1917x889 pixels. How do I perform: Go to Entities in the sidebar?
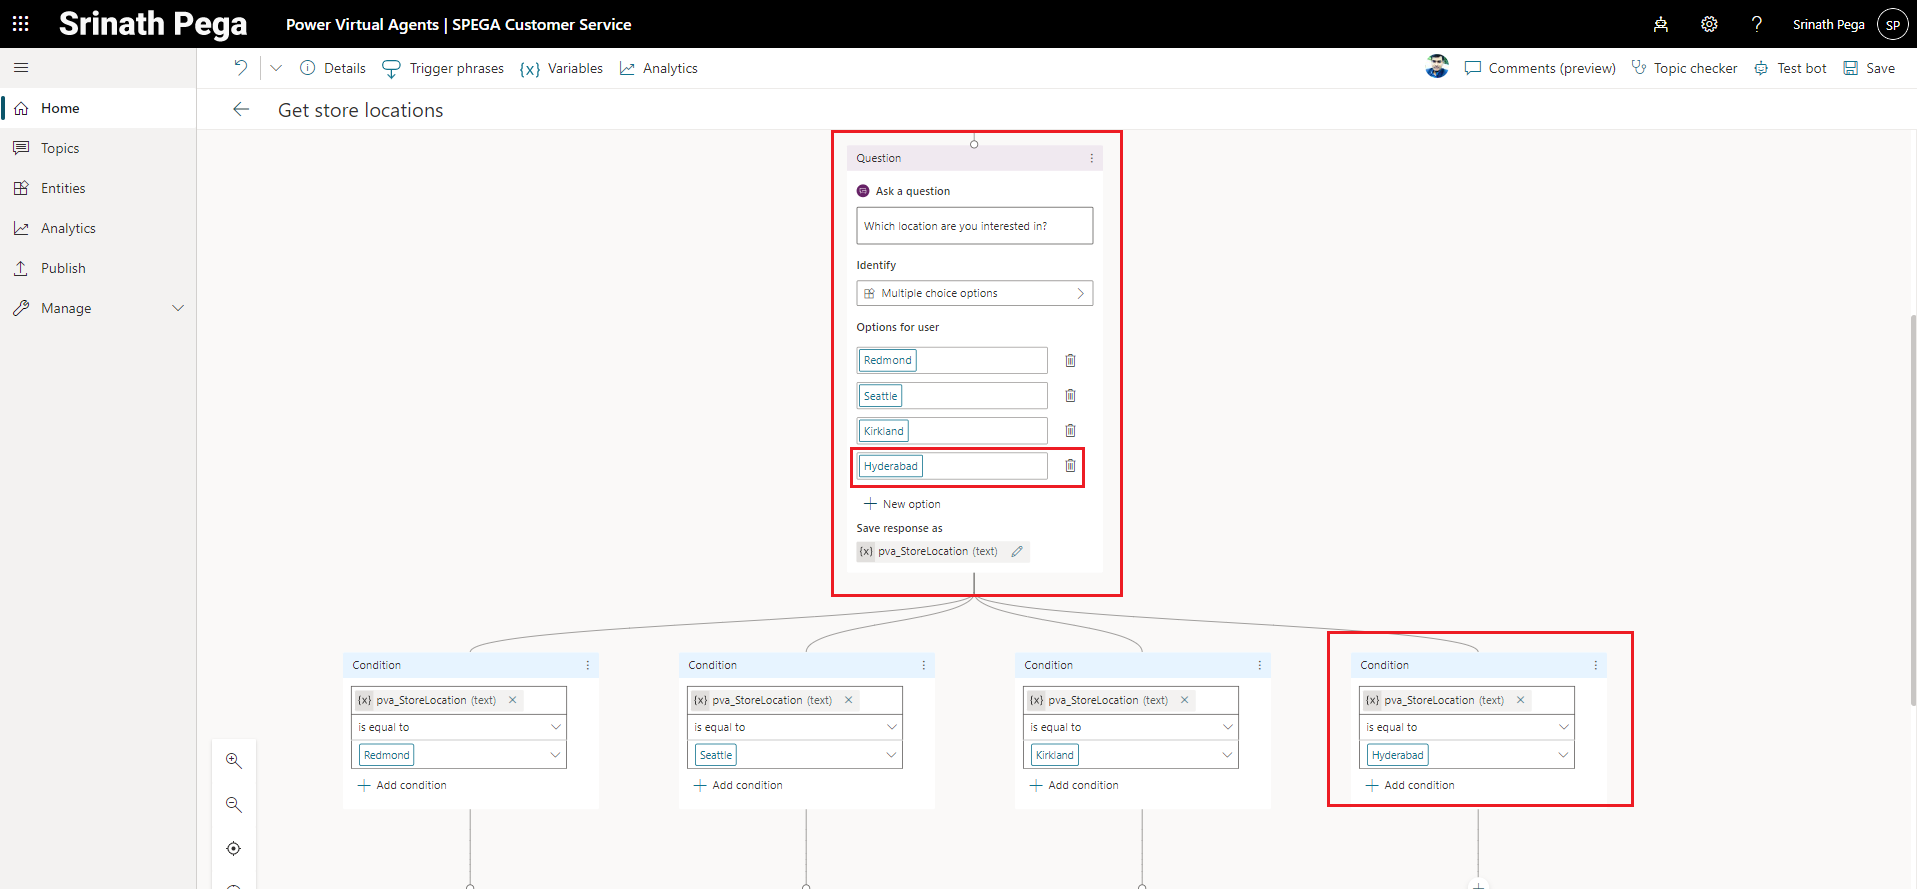coord(63,188)
